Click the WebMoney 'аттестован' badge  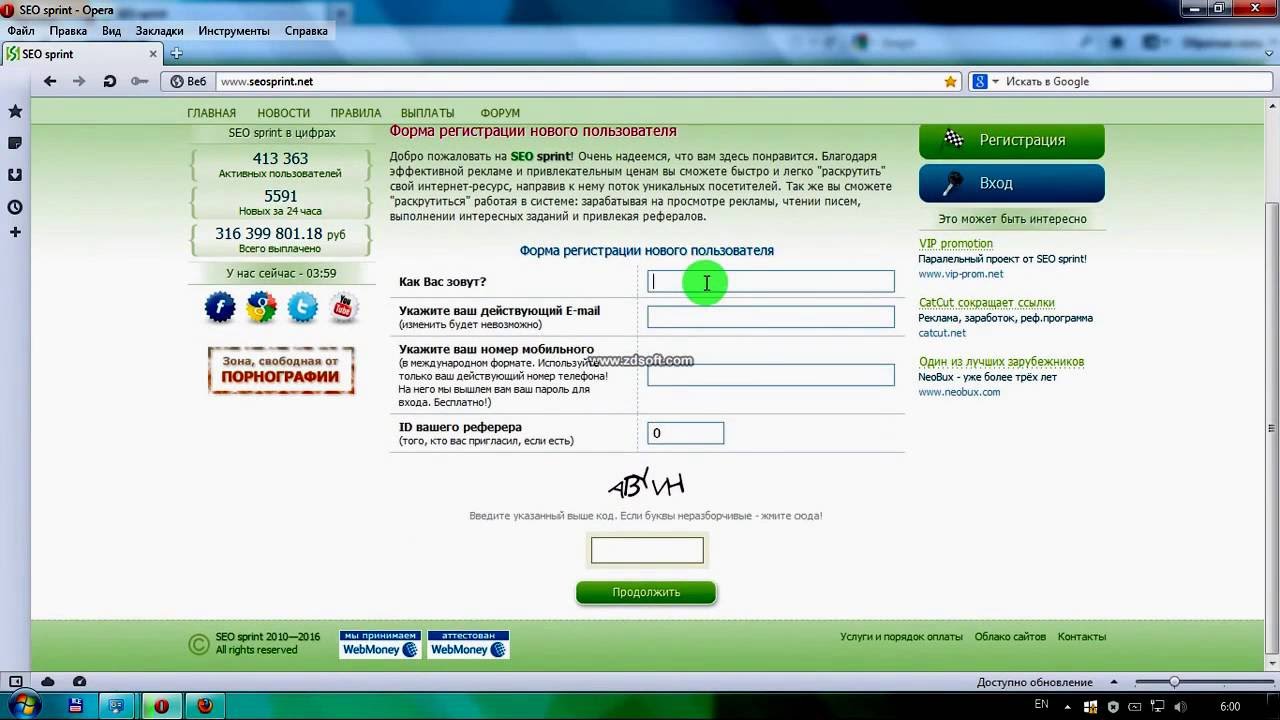pyautogui.click(x=468, y=644)
